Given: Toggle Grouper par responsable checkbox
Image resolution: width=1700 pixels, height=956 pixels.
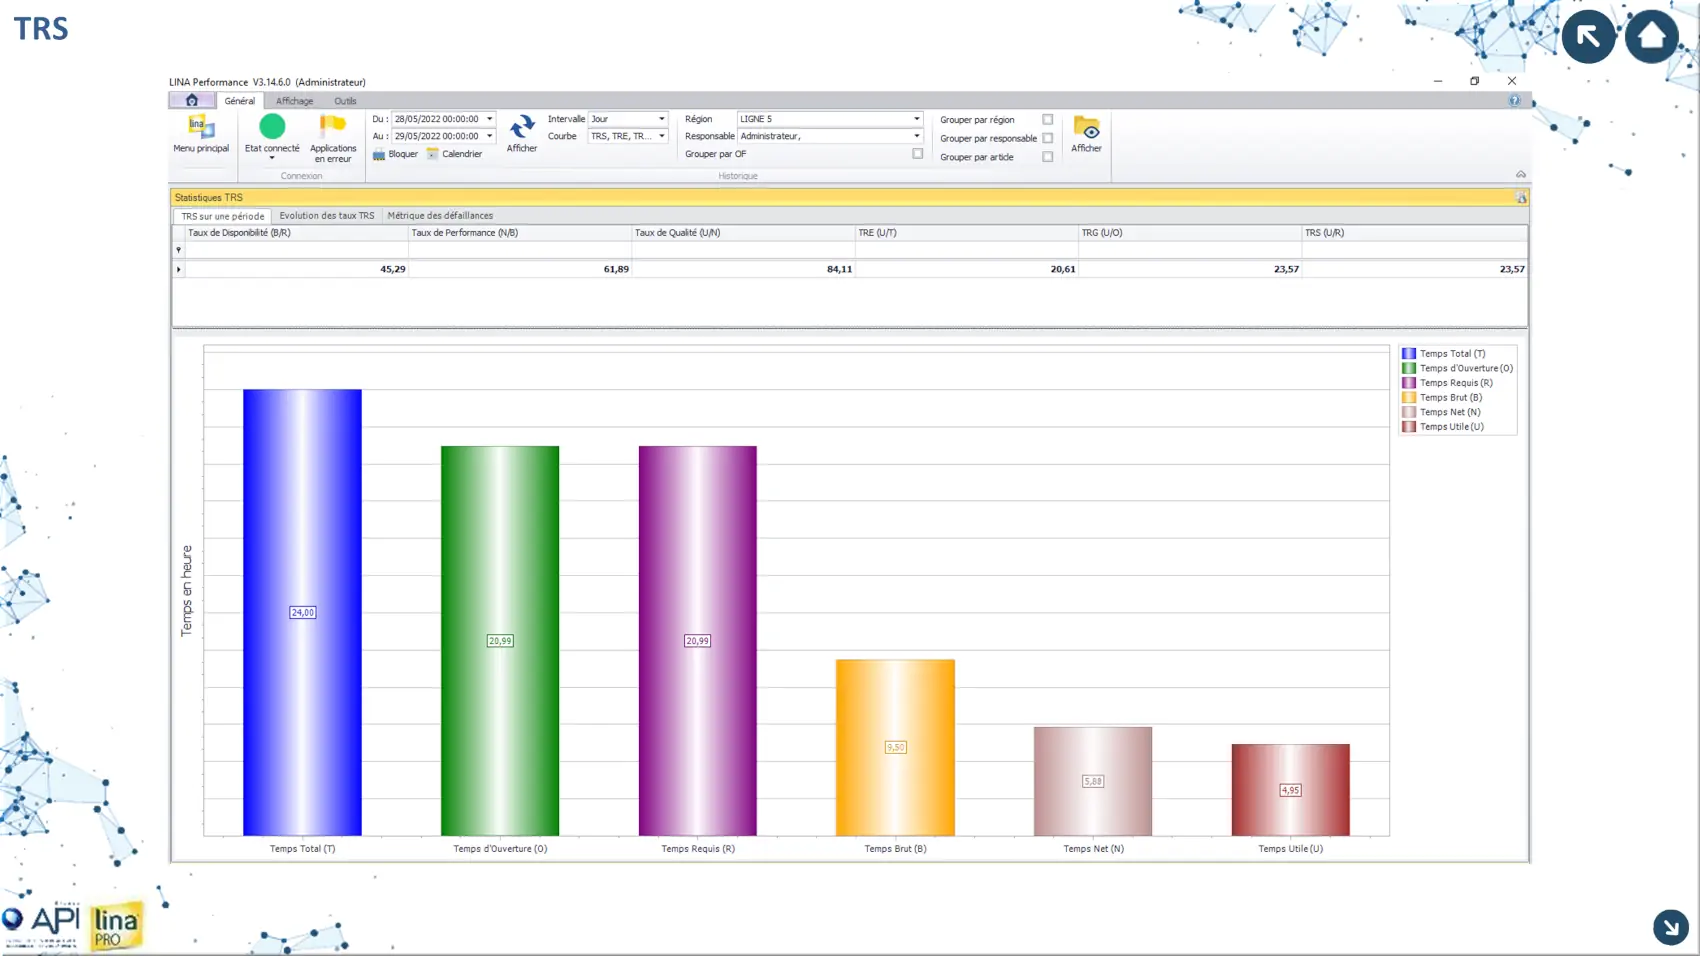Looking at the screenshot, I should pos(1047,138).
